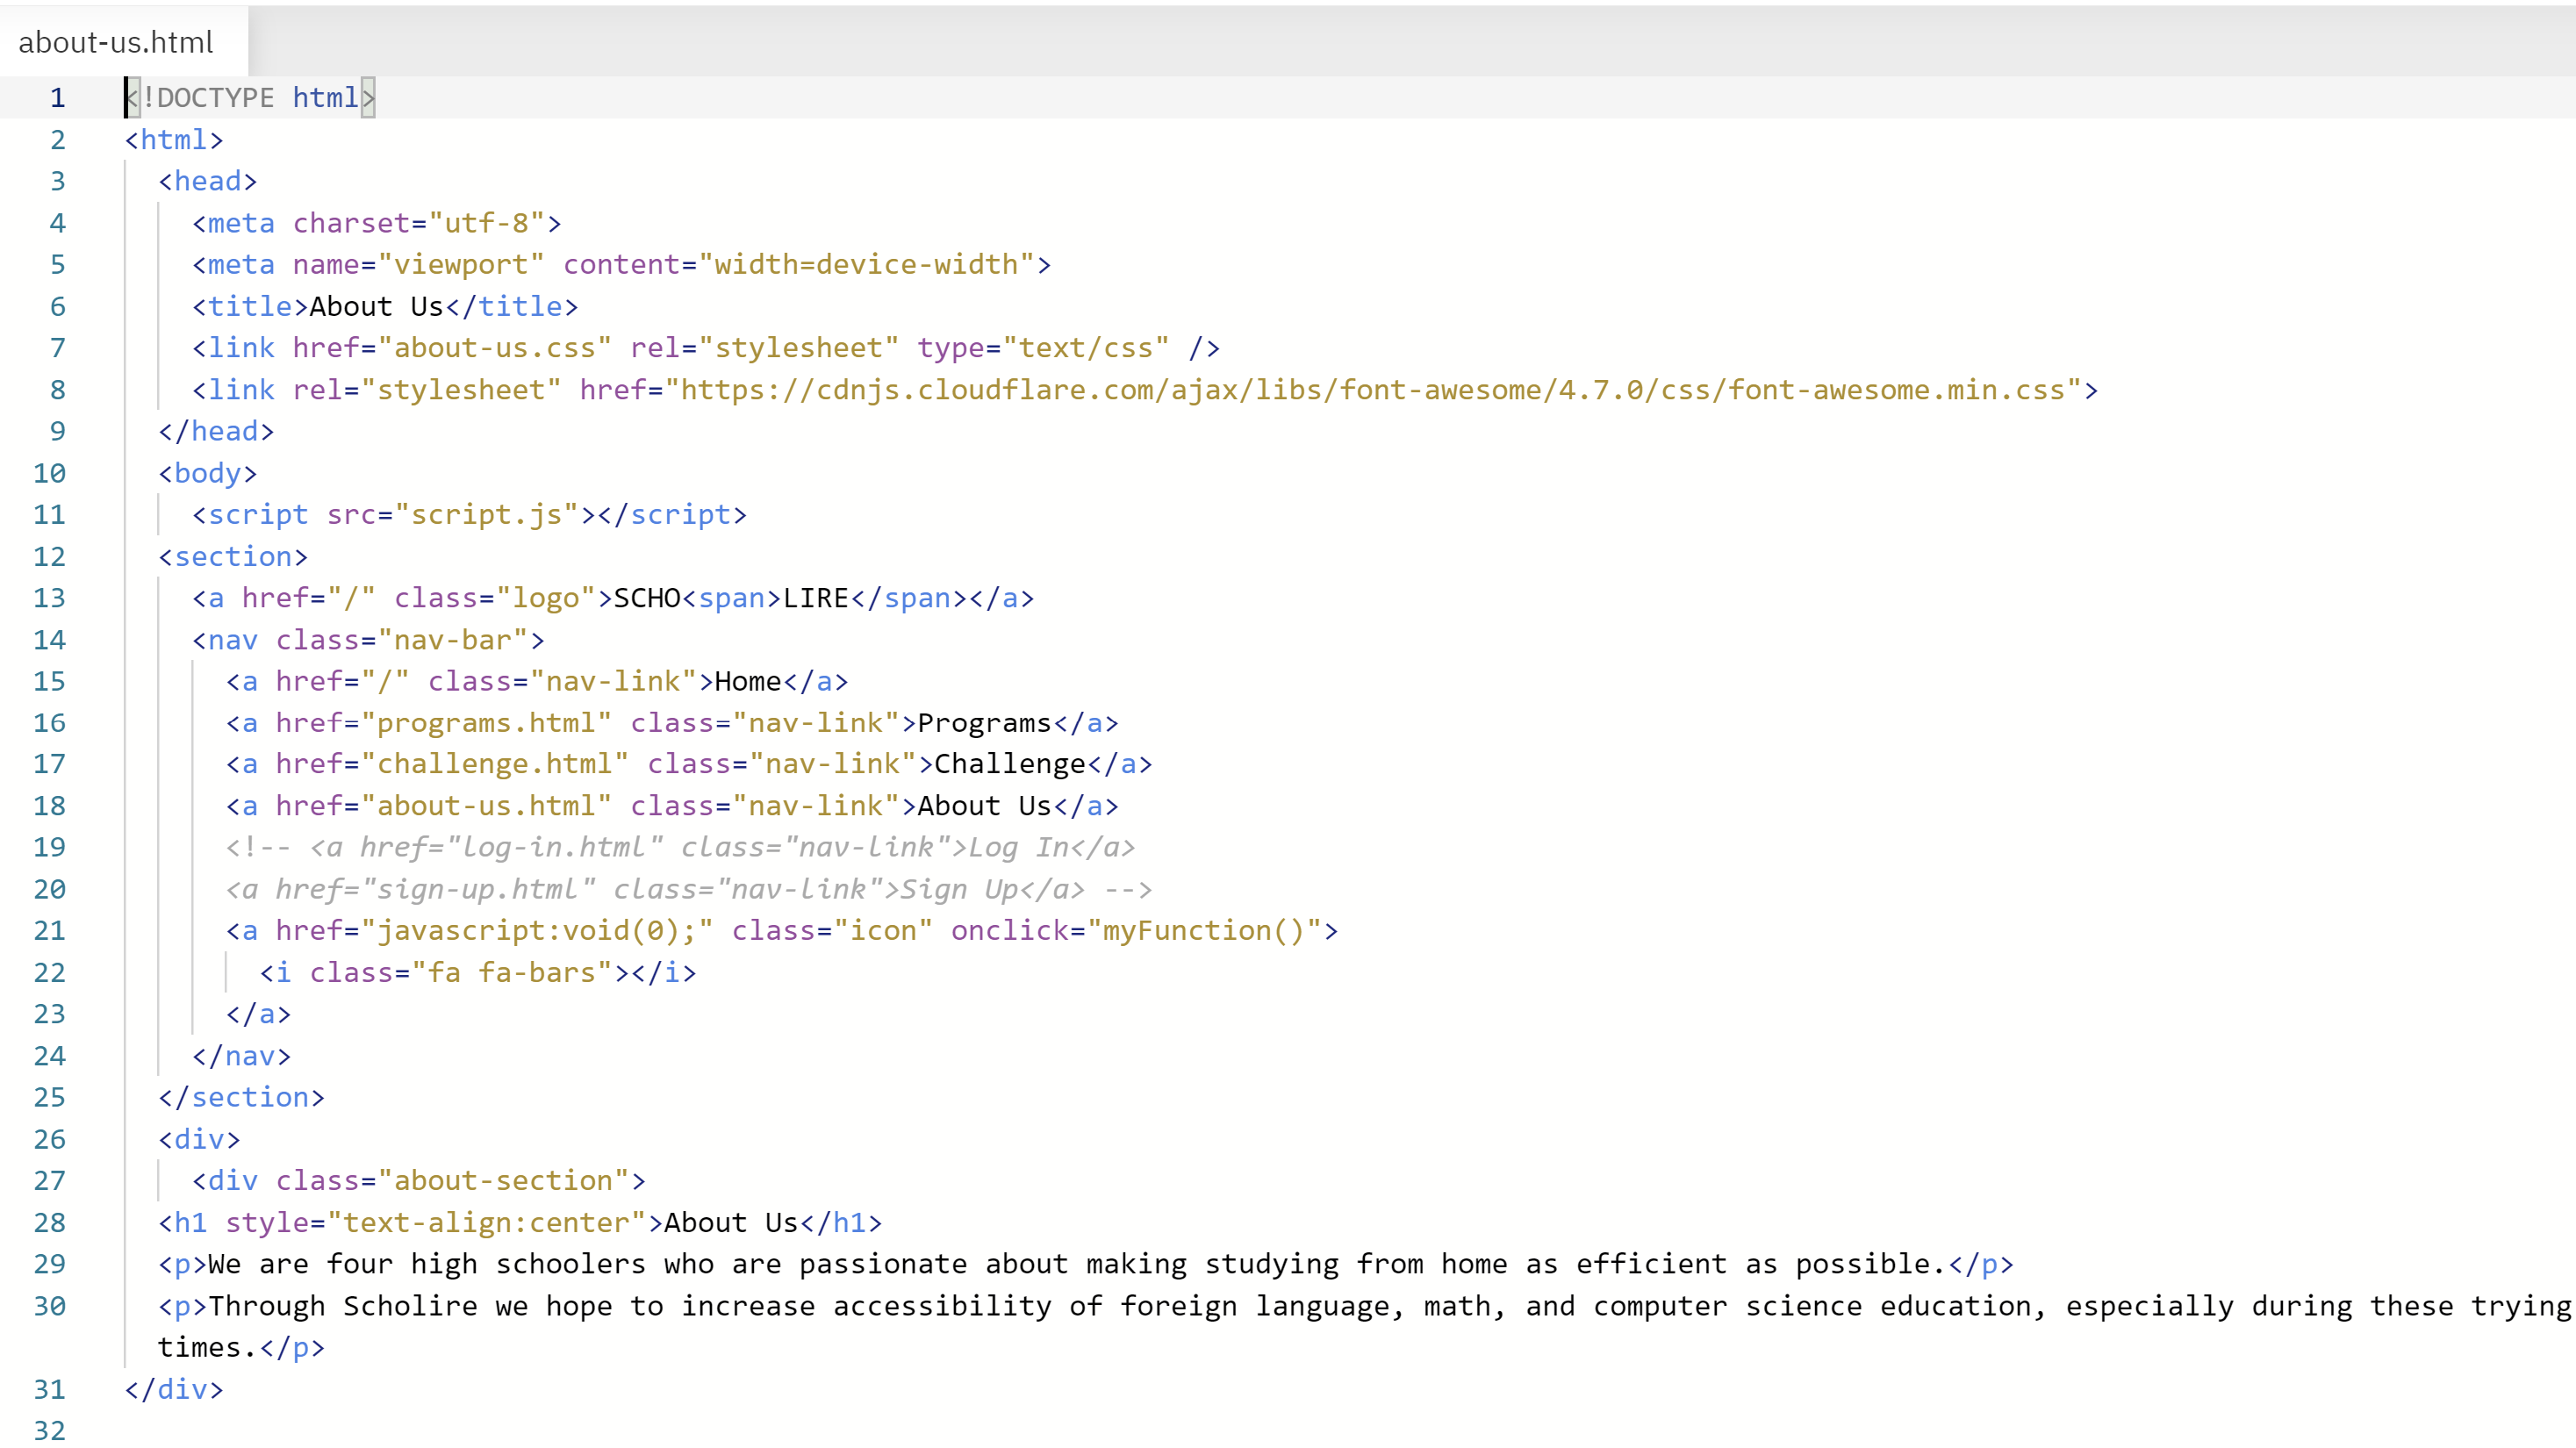Click the script.js src attribute value
Viewport: 2576px width, 1448px height.
(486, 515)
